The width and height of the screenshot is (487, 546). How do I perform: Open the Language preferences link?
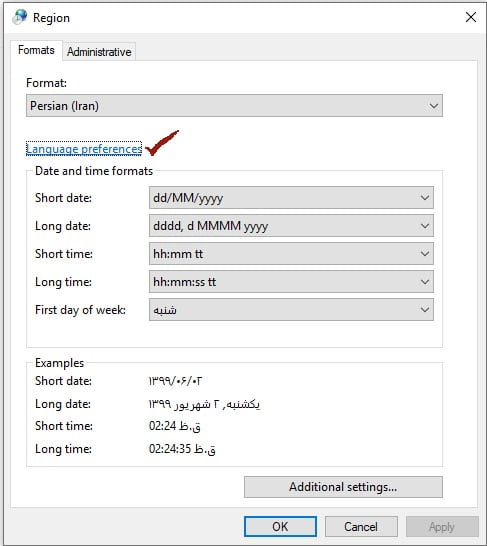pyautogui.click(x=84, y=149)
